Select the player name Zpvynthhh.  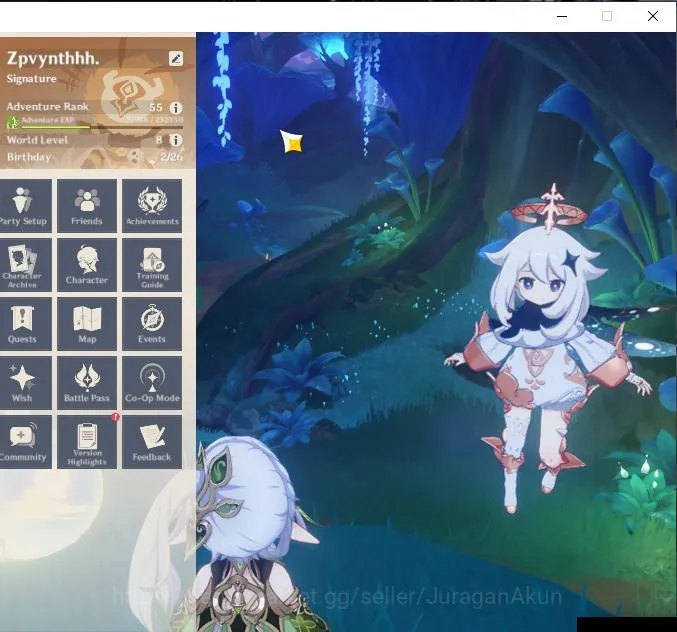[53, 58]
